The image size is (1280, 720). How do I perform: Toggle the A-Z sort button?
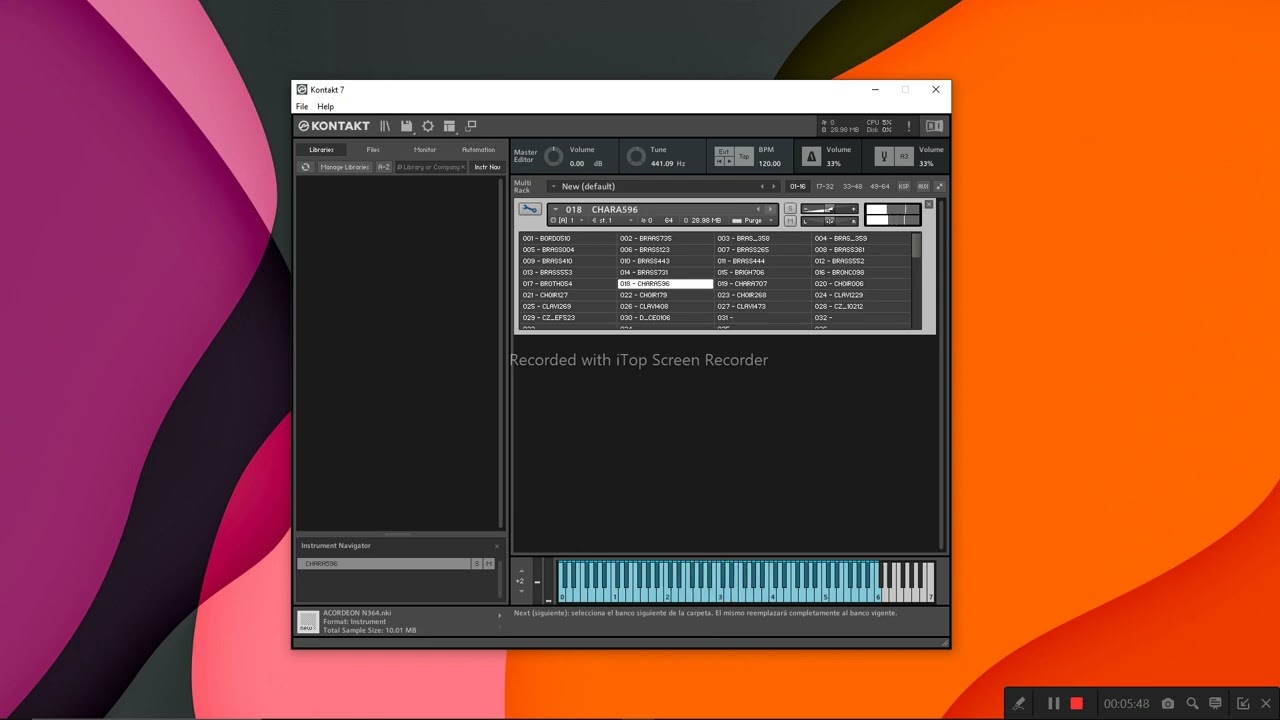tap(384, 167)
